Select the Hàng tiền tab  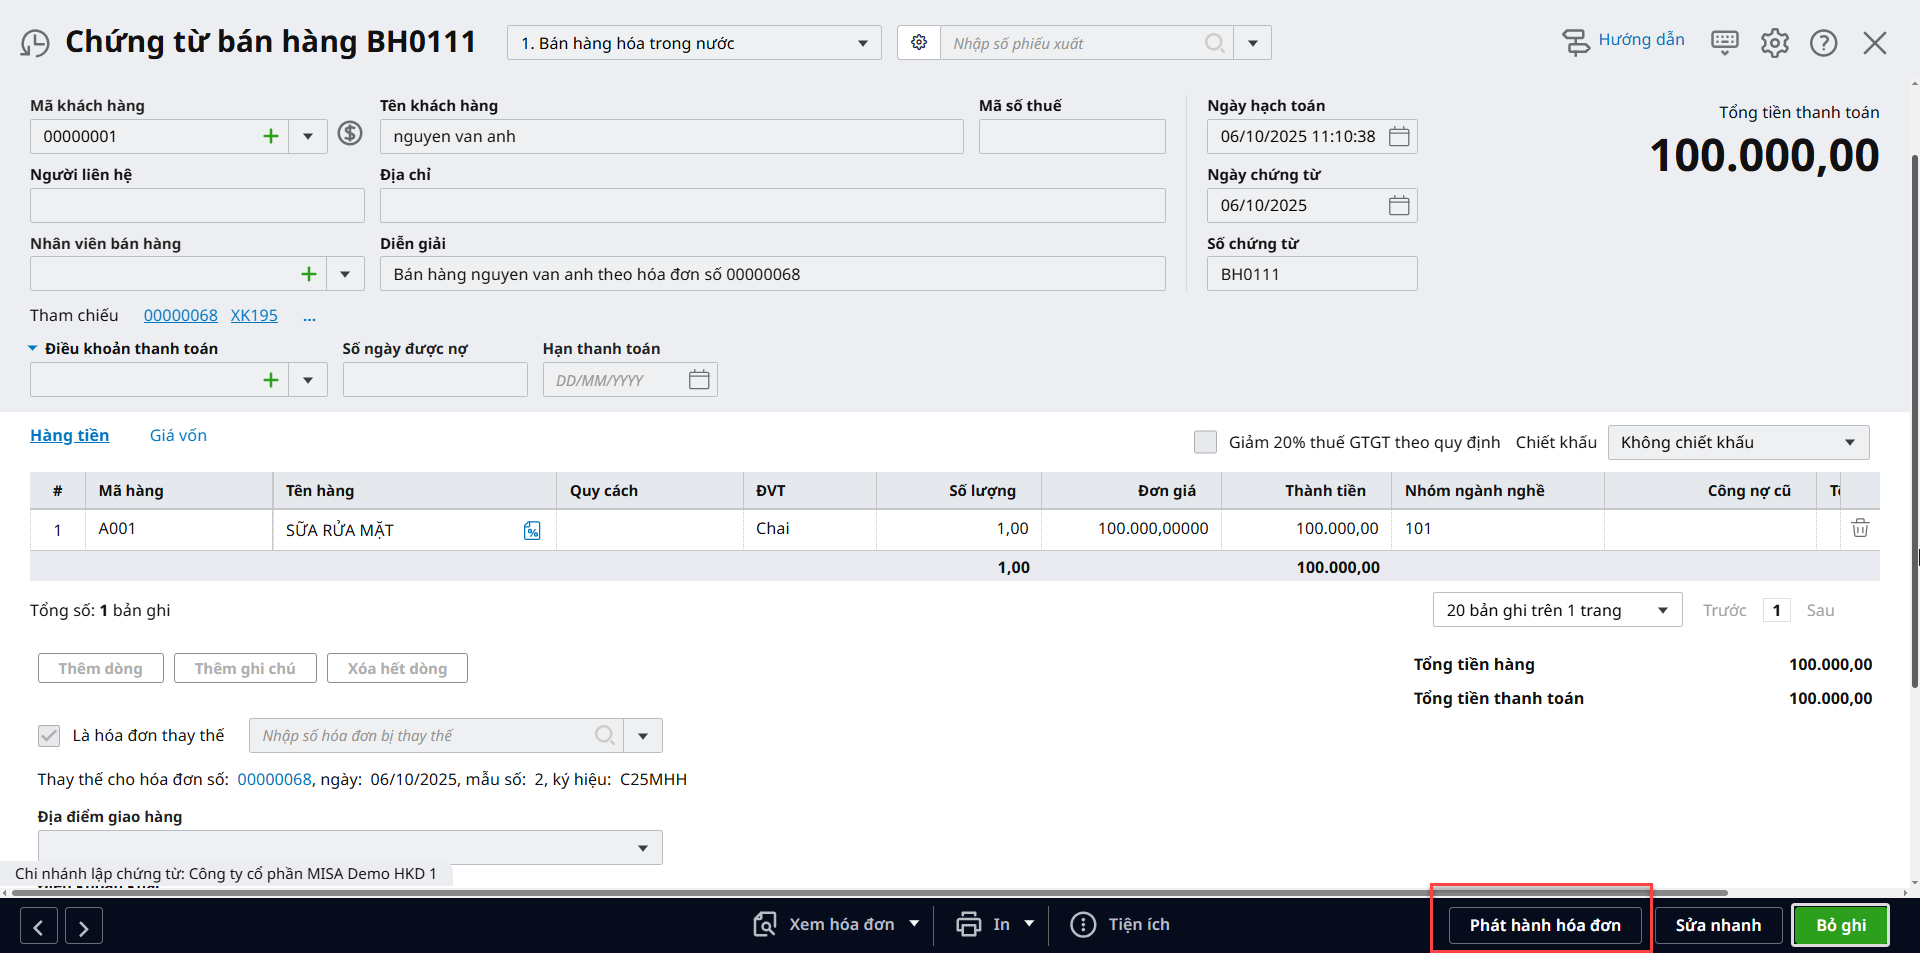click(69, 435)
